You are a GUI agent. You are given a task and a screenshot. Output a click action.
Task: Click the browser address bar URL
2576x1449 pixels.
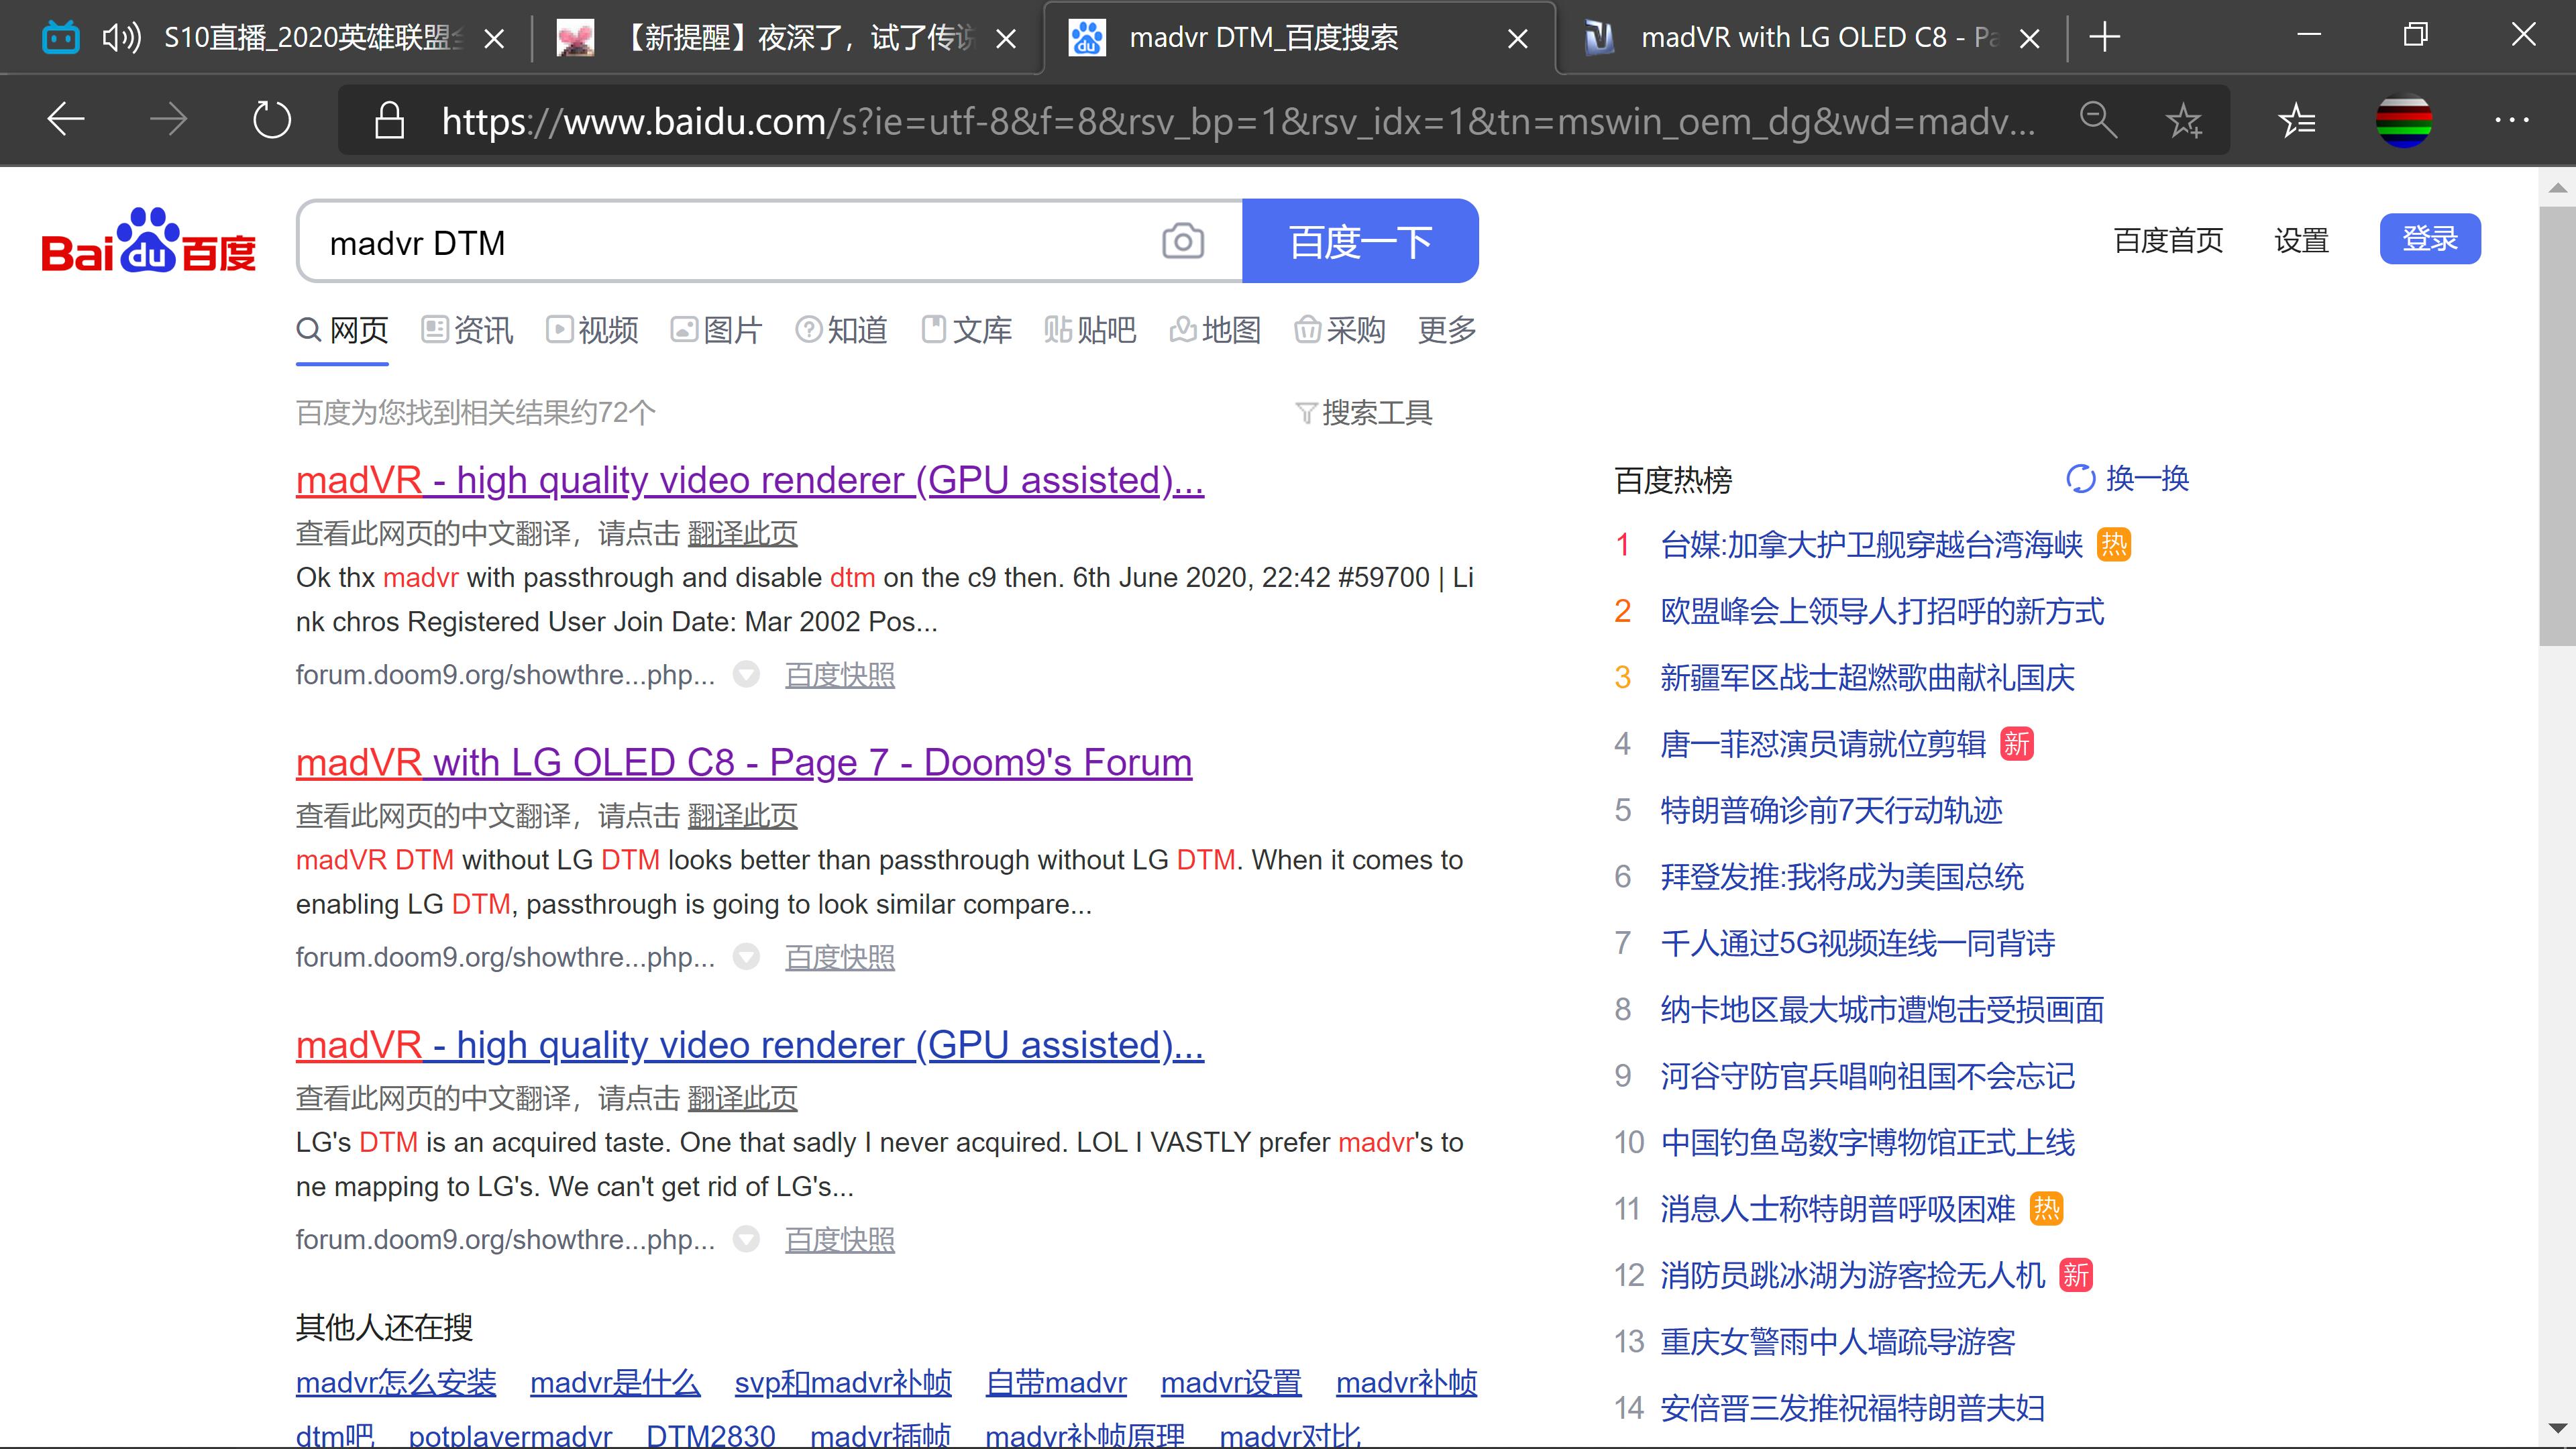[x=1238, y=121]
